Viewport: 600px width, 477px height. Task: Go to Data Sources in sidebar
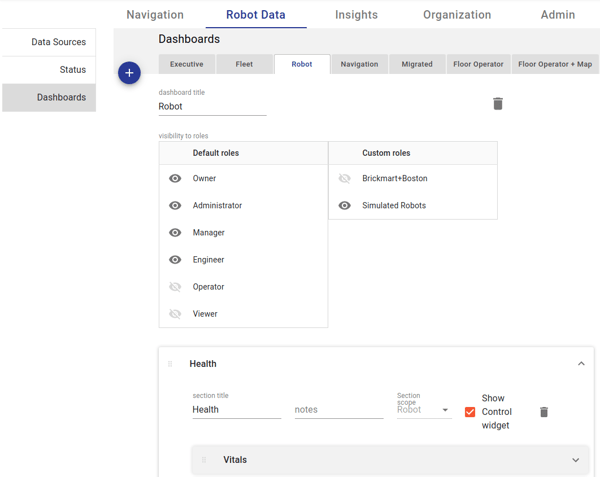point(49,42)
